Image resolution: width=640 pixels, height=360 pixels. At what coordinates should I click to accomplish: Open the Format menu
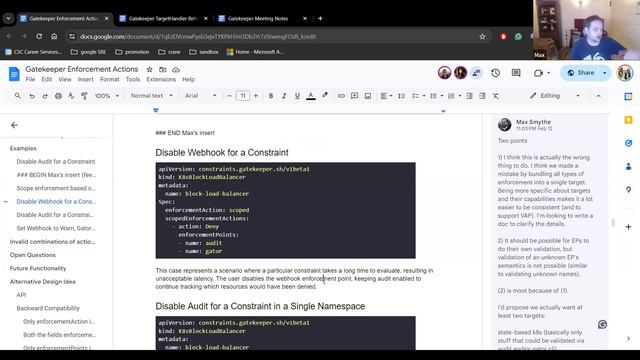click(109, 79)
